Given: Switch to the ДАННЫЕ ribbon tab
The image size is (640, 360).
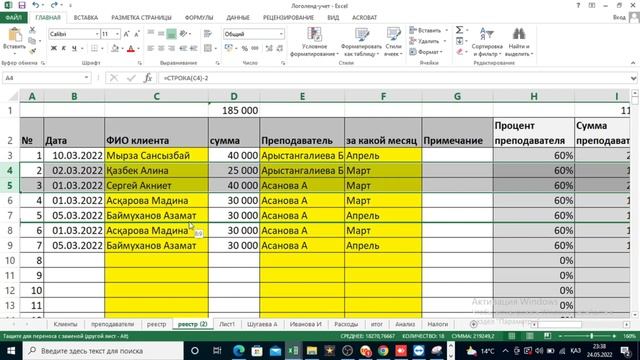Looking at the screenshot, I should click(x=238, y=18).
